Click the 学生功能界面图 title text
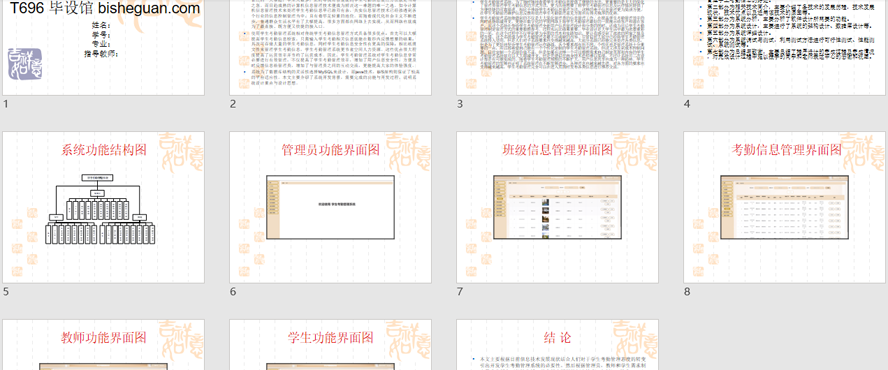 pos(331,338)
